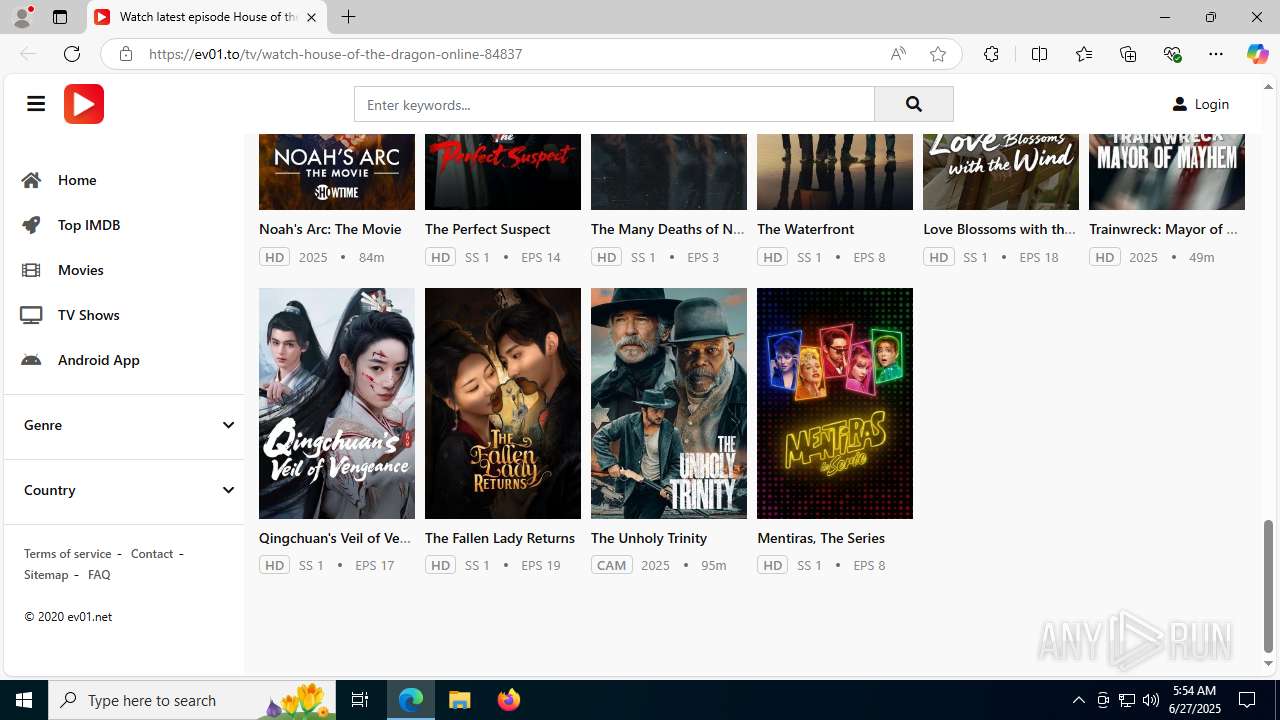Click the Top IMDB rocket icon
This screenshot has height=720, width=1280.
(32, 225)
